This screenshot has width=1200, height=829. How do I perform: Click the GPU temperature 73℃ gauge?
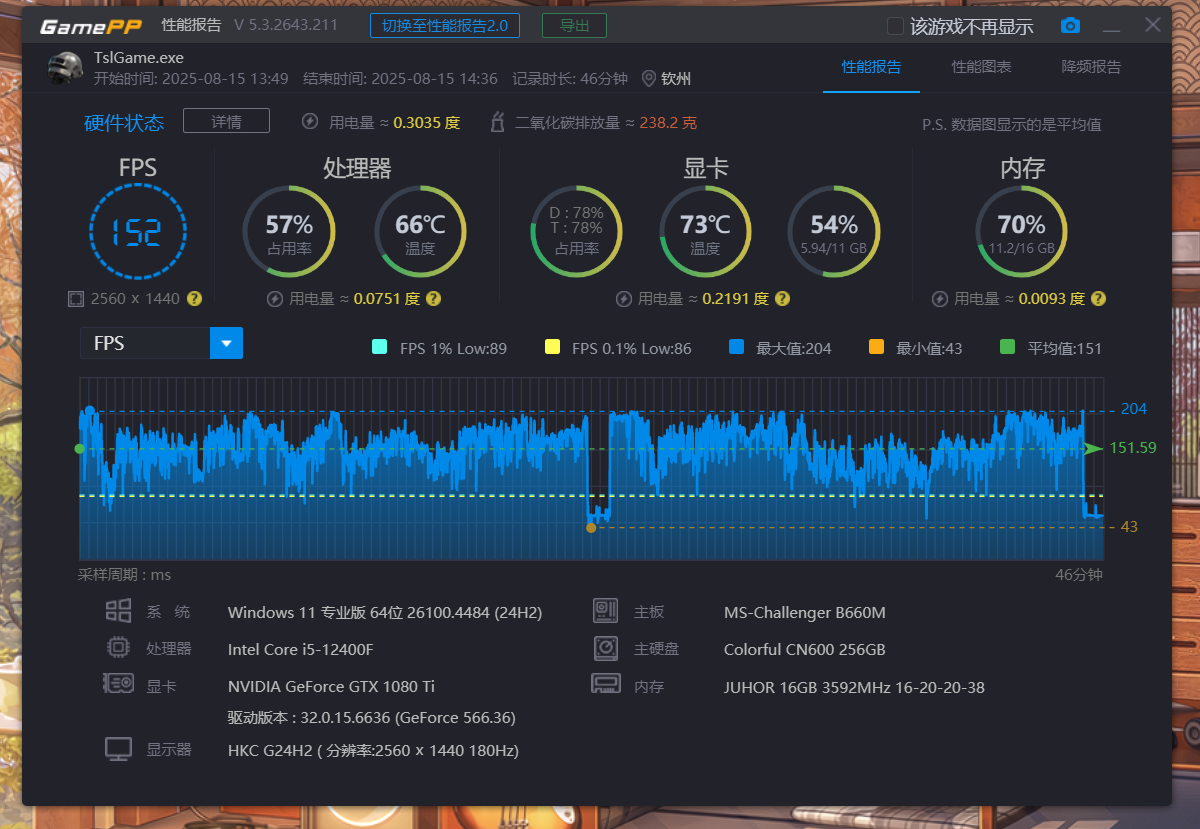click(x=706, y=232)
